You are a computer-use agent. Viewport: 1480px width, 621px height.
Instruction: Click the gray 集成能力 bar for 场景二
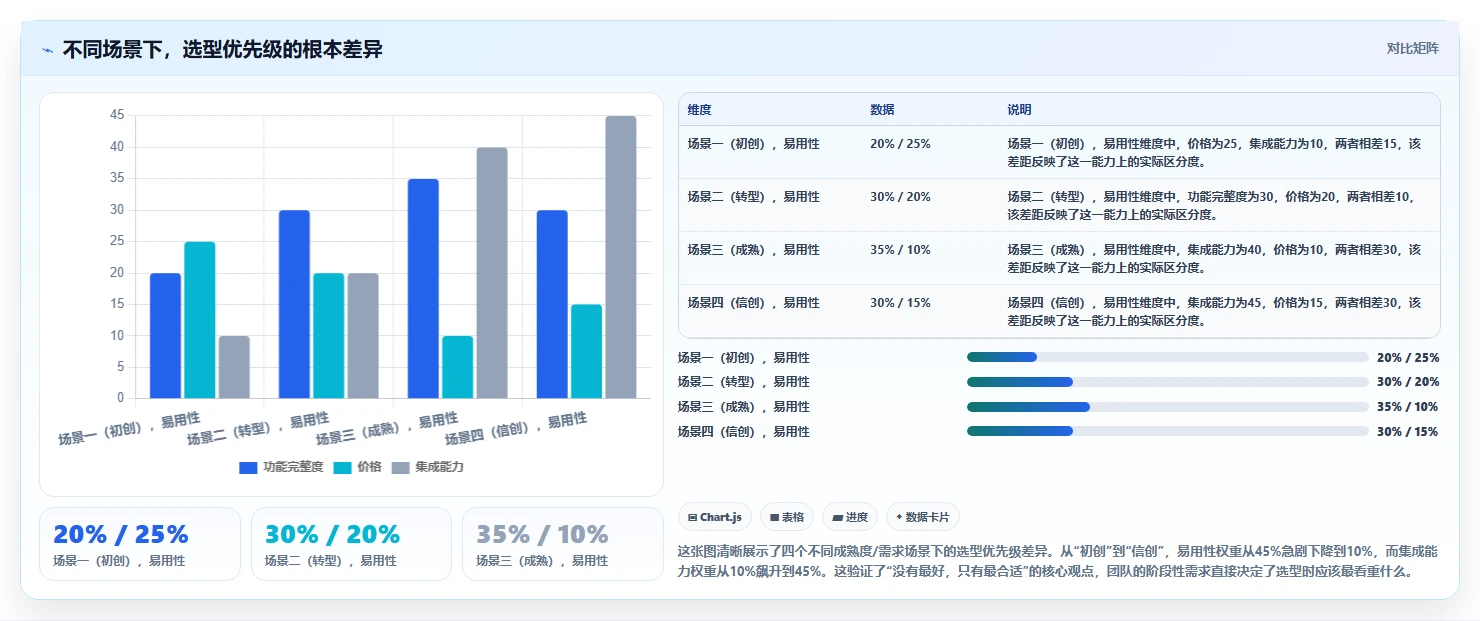pyautogui.click(x=363, y=336)
